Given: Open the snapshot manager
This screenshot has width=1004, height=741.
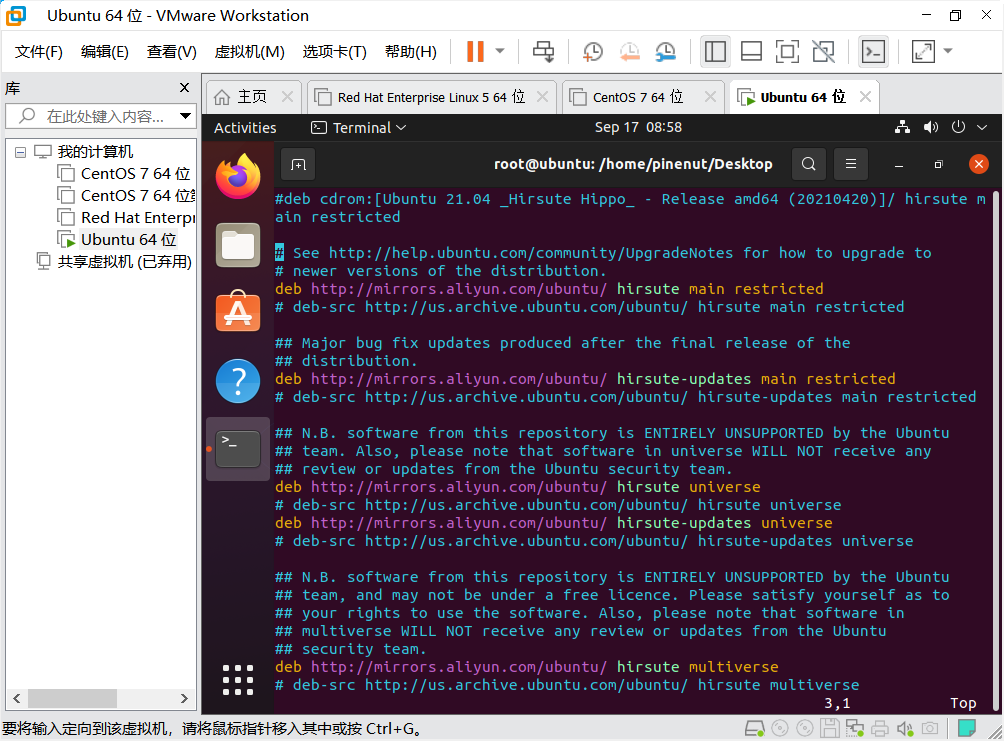Looking at the screenshot, I should [x=666, y=51].
